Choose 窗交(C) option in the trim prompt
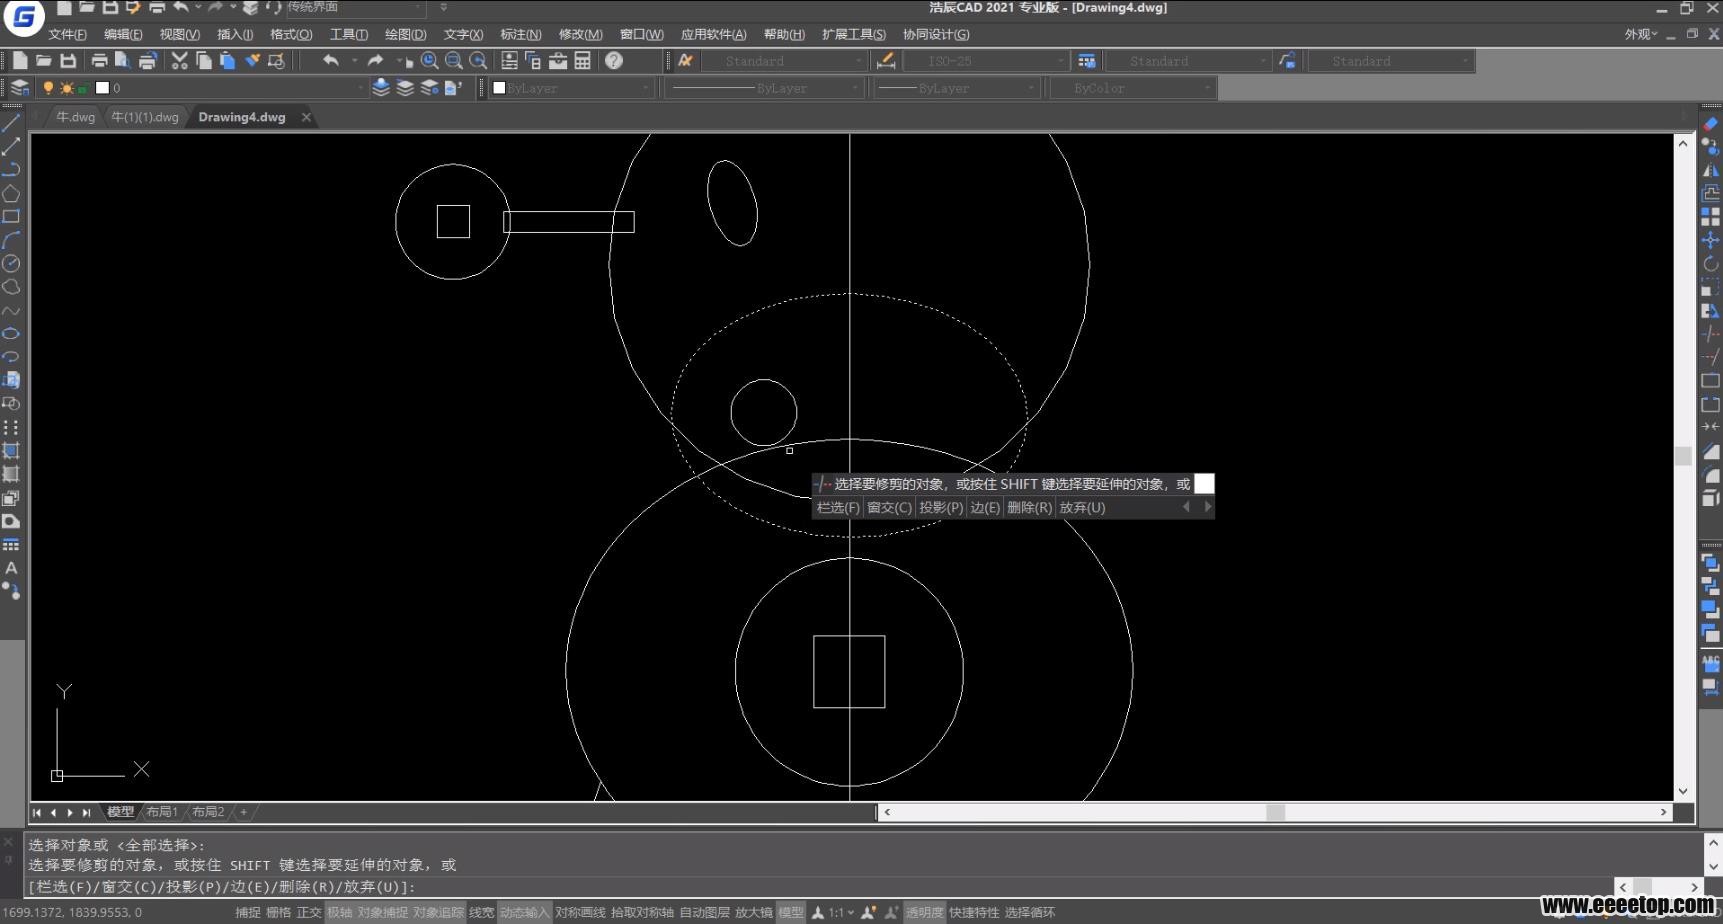1723x924 pixels. [889, 507]
